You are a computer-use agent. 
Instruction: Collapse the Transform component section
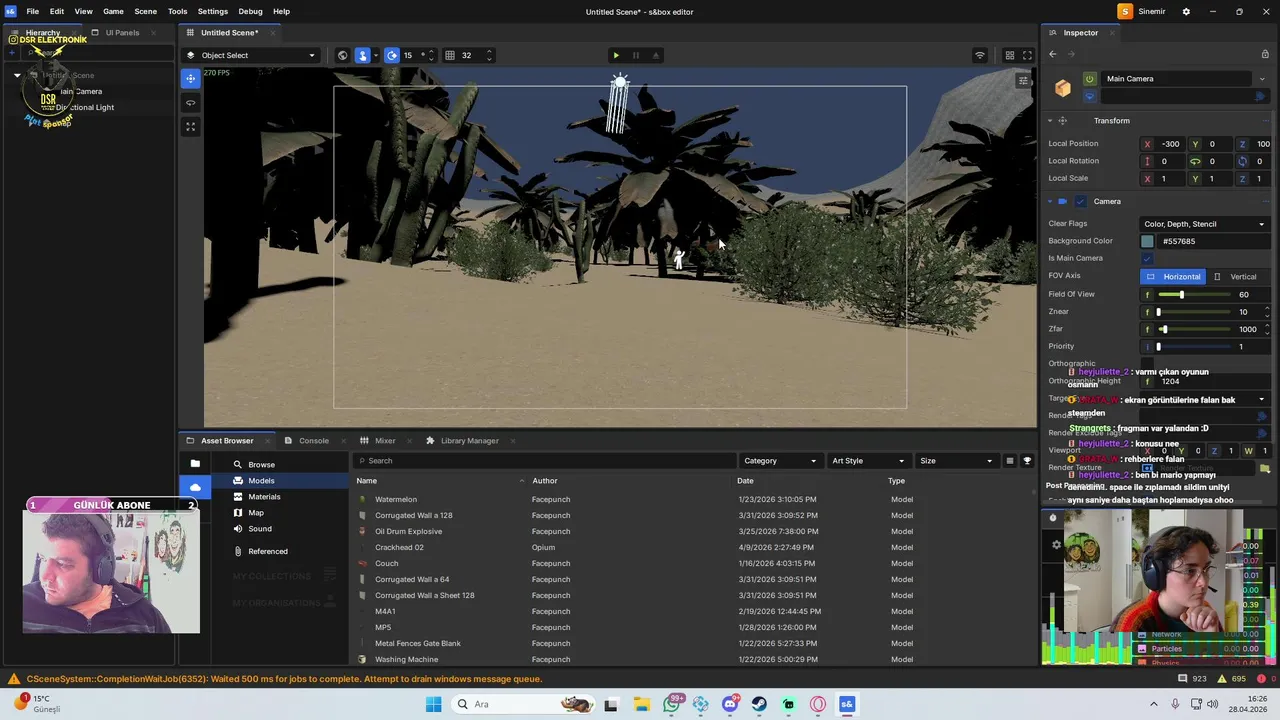[x=1050, y=121]
